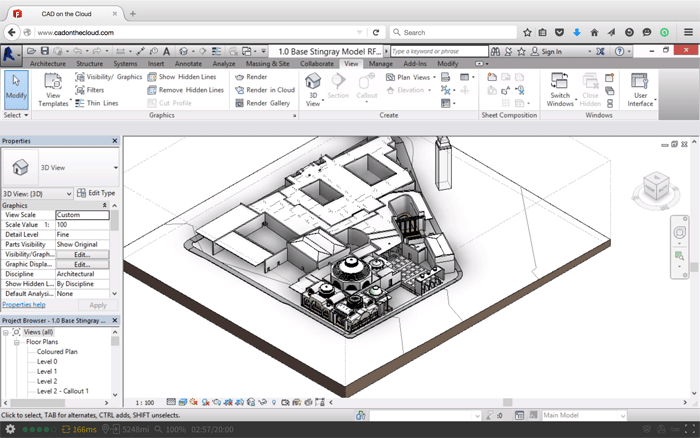700x438 pixels.
Task: Click Switch Windows
Action: [x=560, y=90]
